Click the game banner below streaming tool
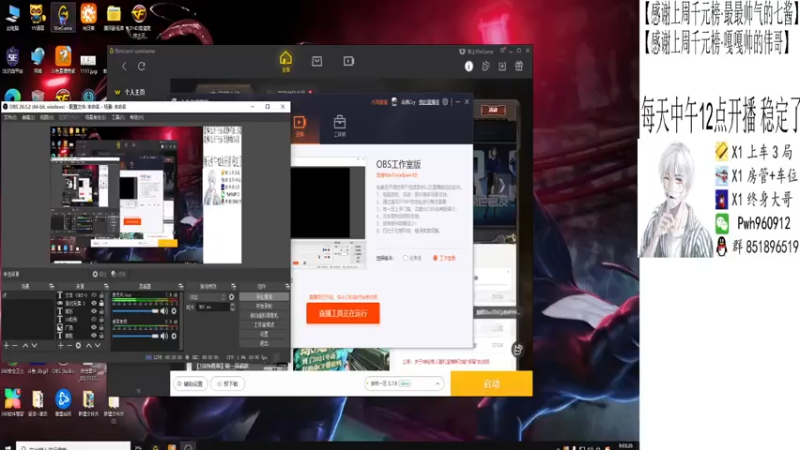The height and width of the screenshot is (450, 800). point(341,359)
